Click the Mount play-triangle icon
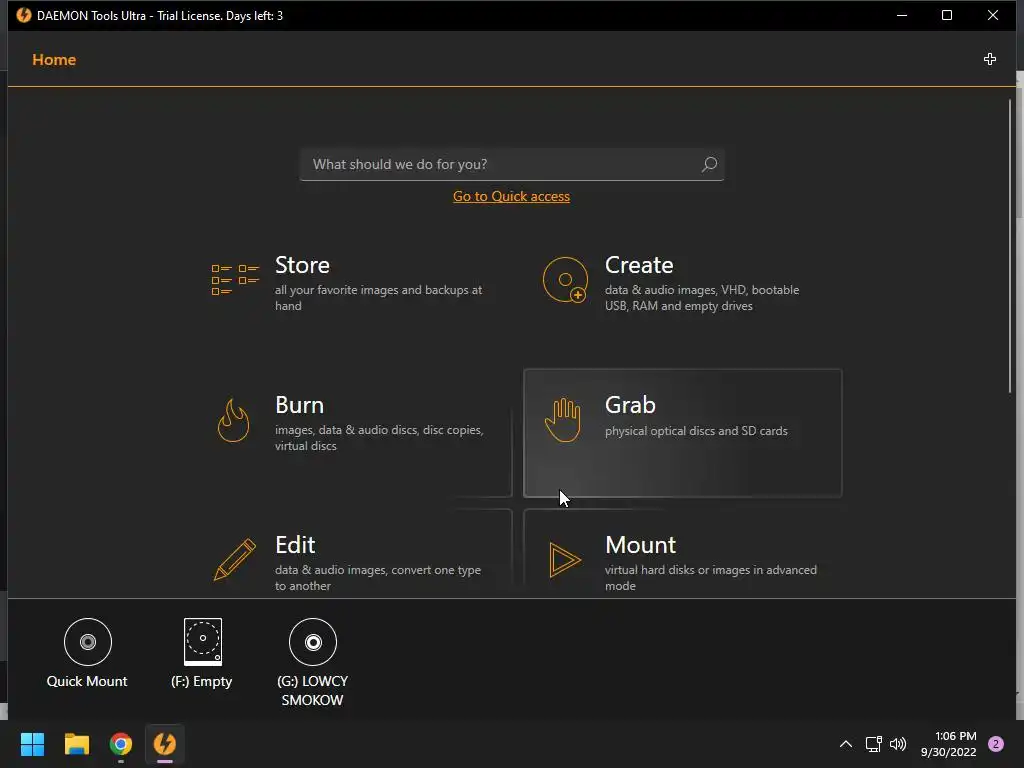1024x768 pixels. coord(565,560)
